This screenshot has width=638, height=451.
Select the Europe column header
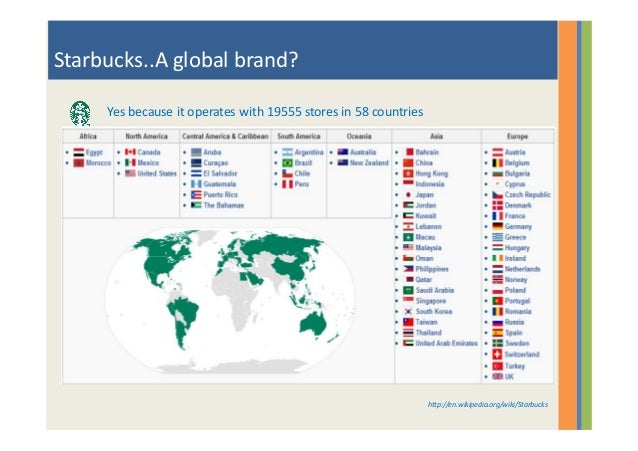[x=517, y=136]
